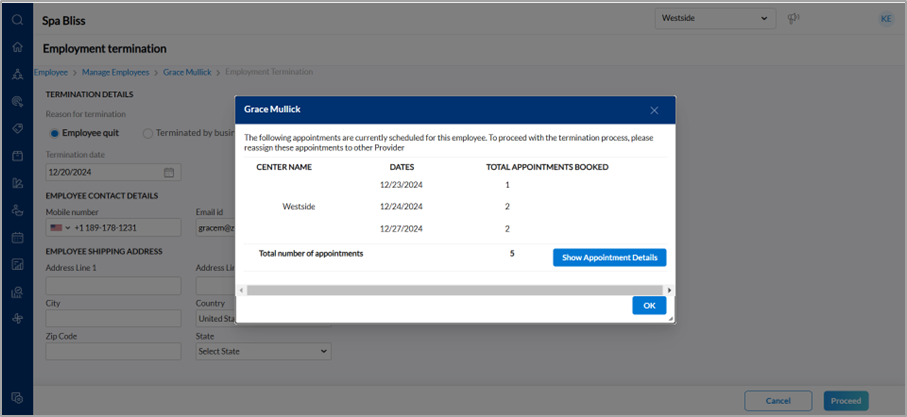This screenshot has height=417, width=907.
Task: Click the 12/23/2024 date cell
Action: click(x=401, y=185)
